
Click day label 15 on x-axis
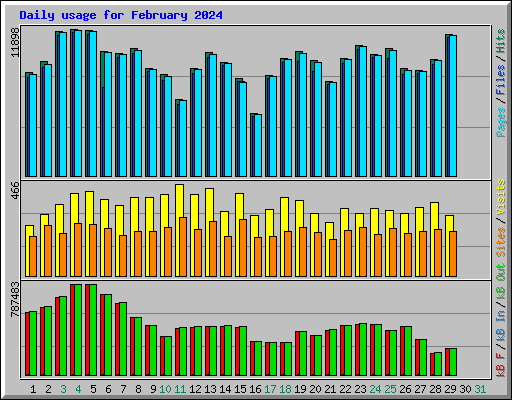(240, 389)
